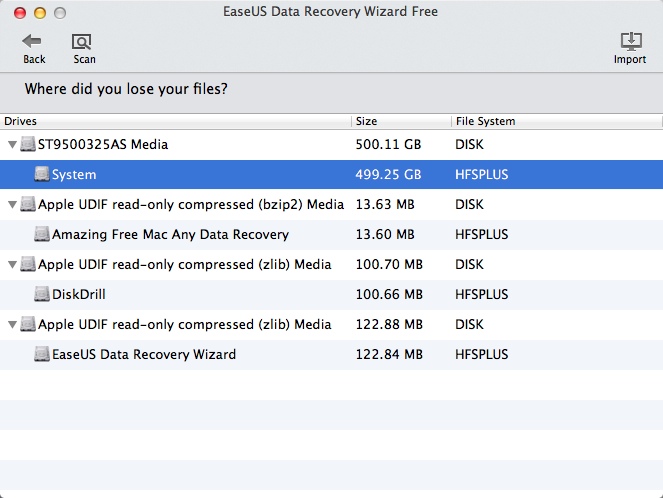Collapse the bzip2 compressed Media disclosure triangle
The height and width of the screenshot is (498, 663).
tap(12, 204)
